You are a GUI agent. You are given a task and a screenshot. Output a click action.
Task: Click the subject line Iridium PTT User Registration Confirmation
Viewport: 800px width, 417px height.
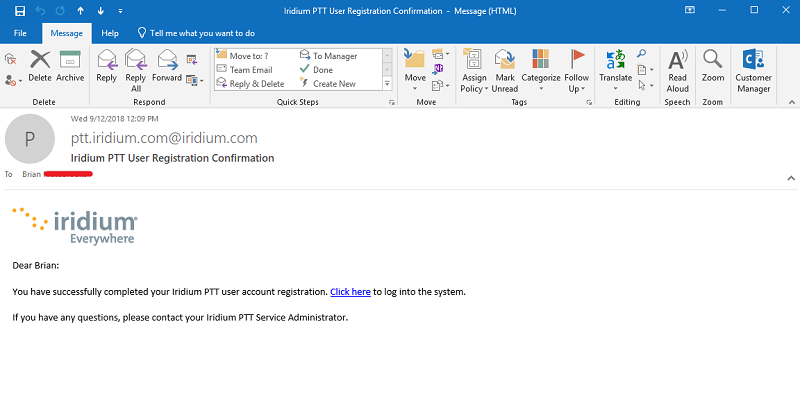(172, 158)
